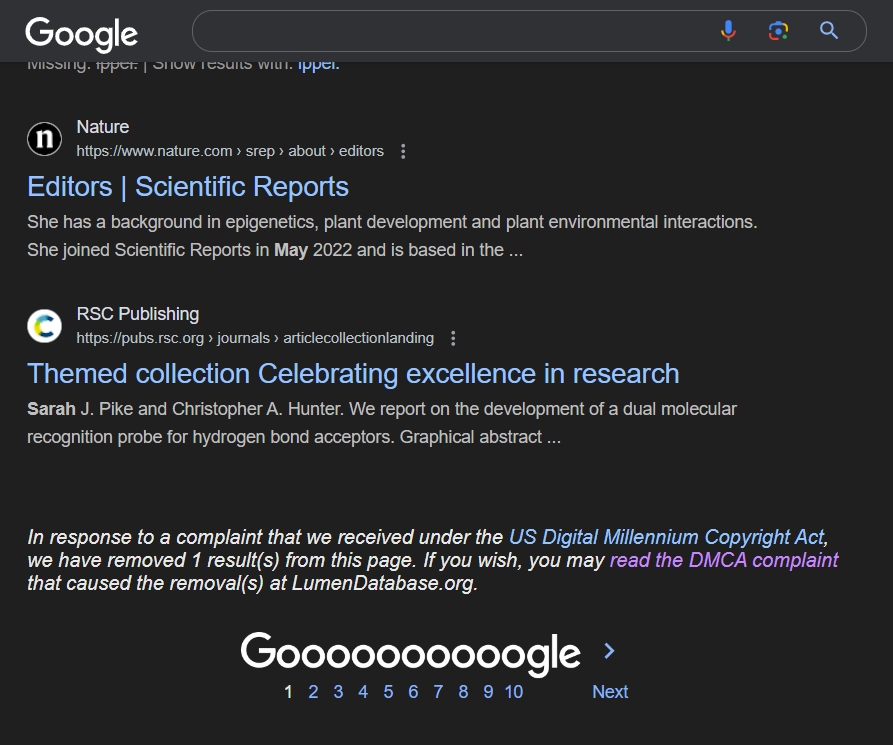Image resolution: width=893 pixels, height=745 pixels.
Task: Click the Nature site favicon
Action: pyautogui.click(x=44, y=139)
